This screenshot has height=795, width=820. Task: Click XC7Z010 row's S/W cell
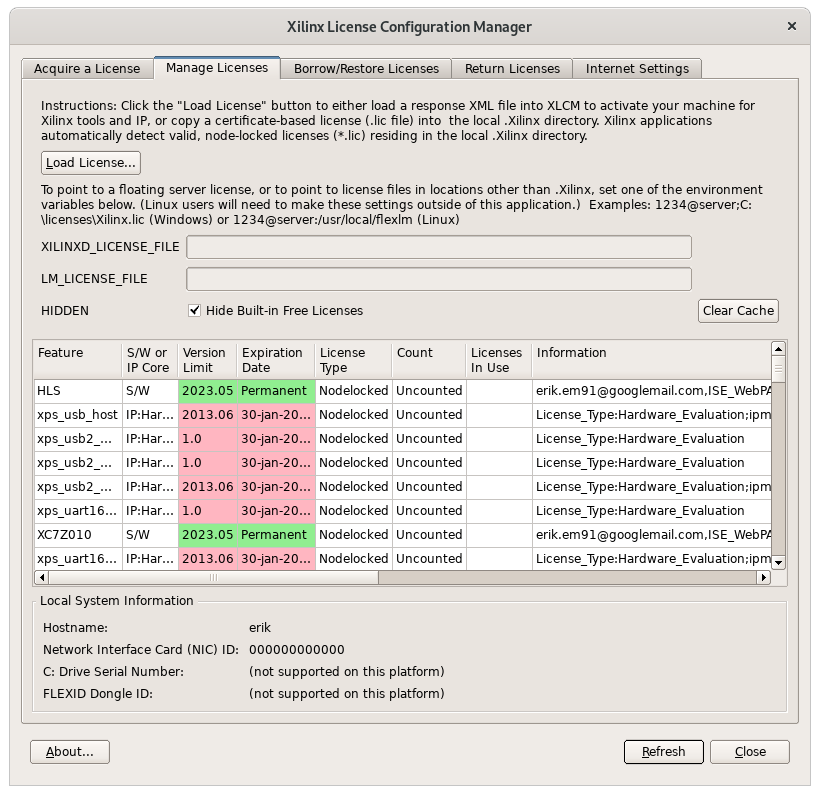click(150, 535)
